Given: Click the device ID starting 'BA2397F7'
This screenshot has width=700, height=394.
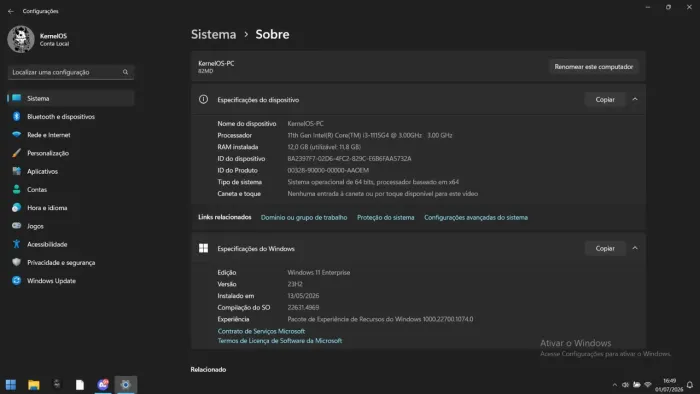Looking at the screenshot, I should pos(350,158).
